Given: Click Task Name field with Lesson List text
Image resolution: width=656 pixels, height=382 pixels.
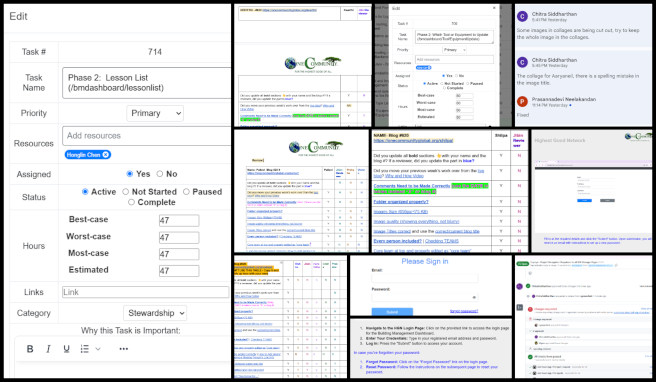Looking at the screenshot, I should point(146,82).
